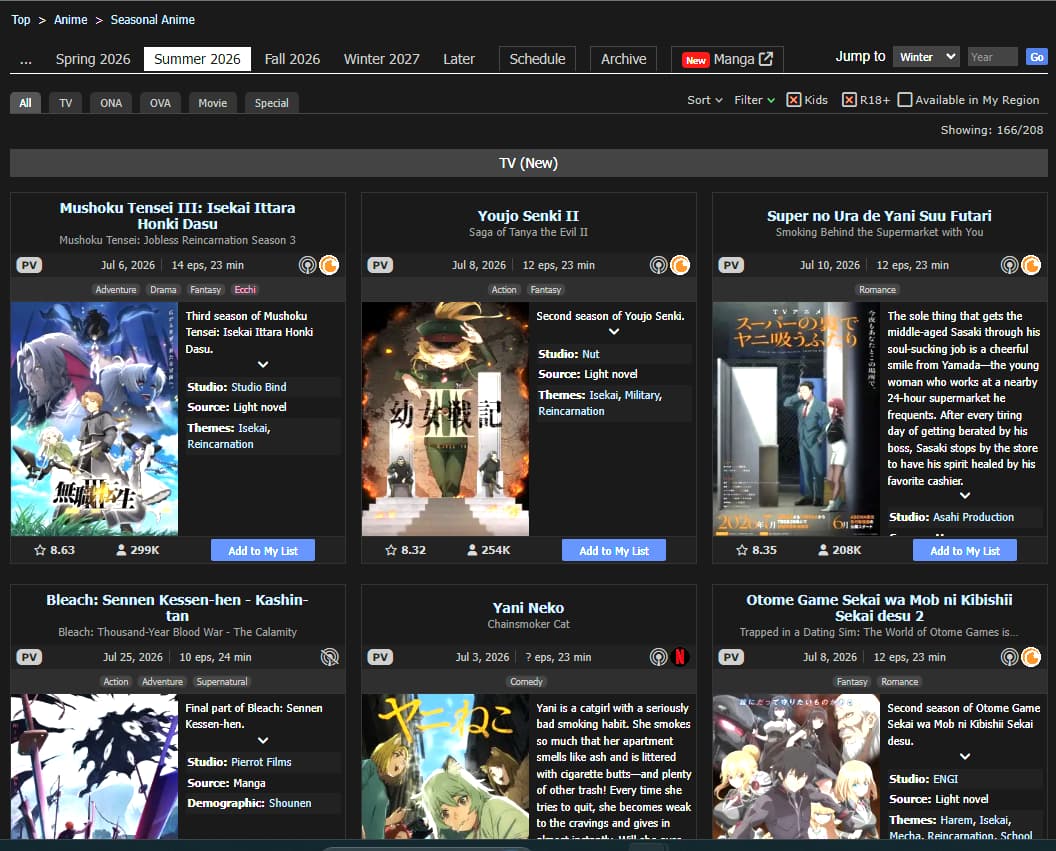Open Youjo Senki II poster thumbnail

(445, 419)
